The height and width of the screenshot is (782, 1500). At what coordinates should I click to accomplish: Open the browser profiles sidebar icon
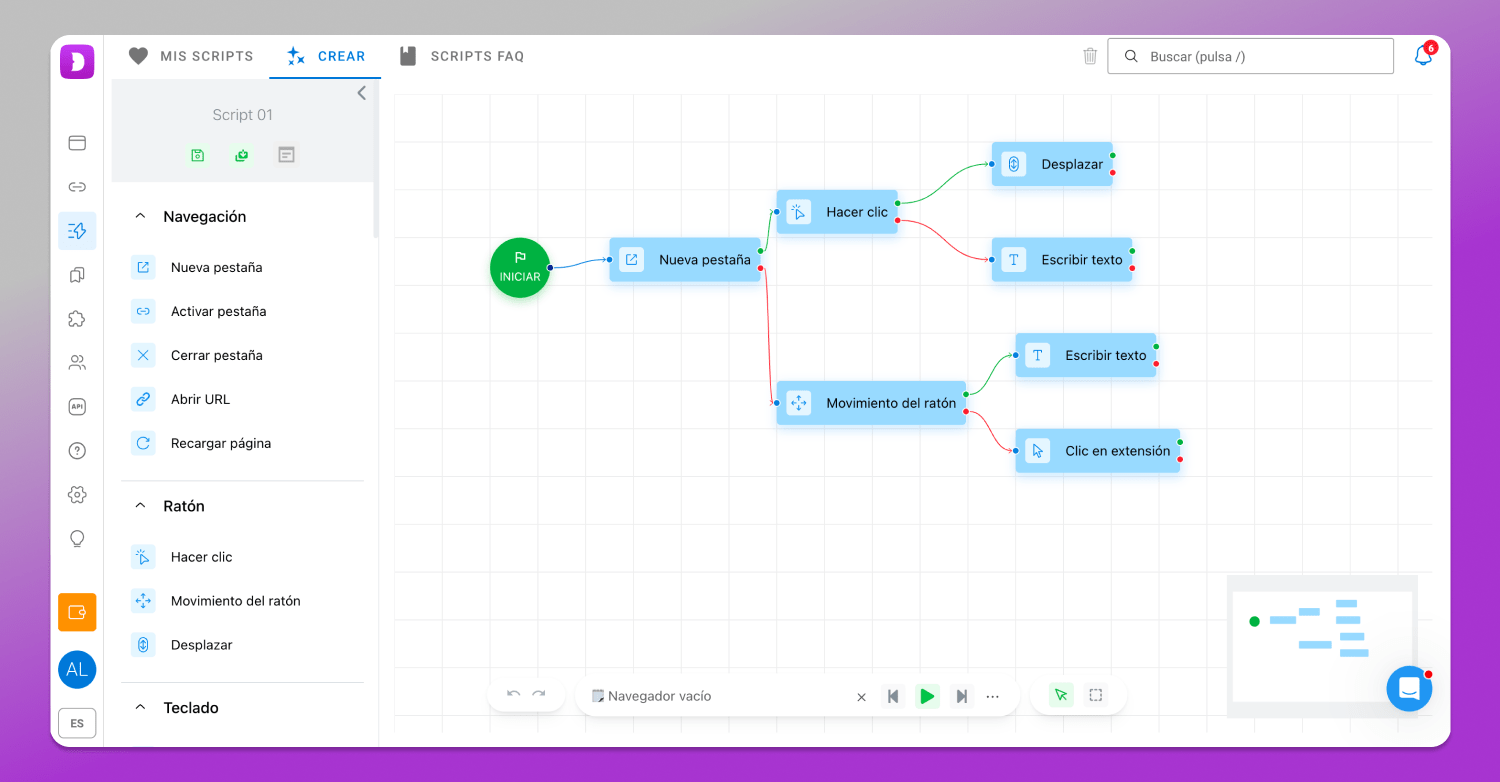(x=77, y=143)
